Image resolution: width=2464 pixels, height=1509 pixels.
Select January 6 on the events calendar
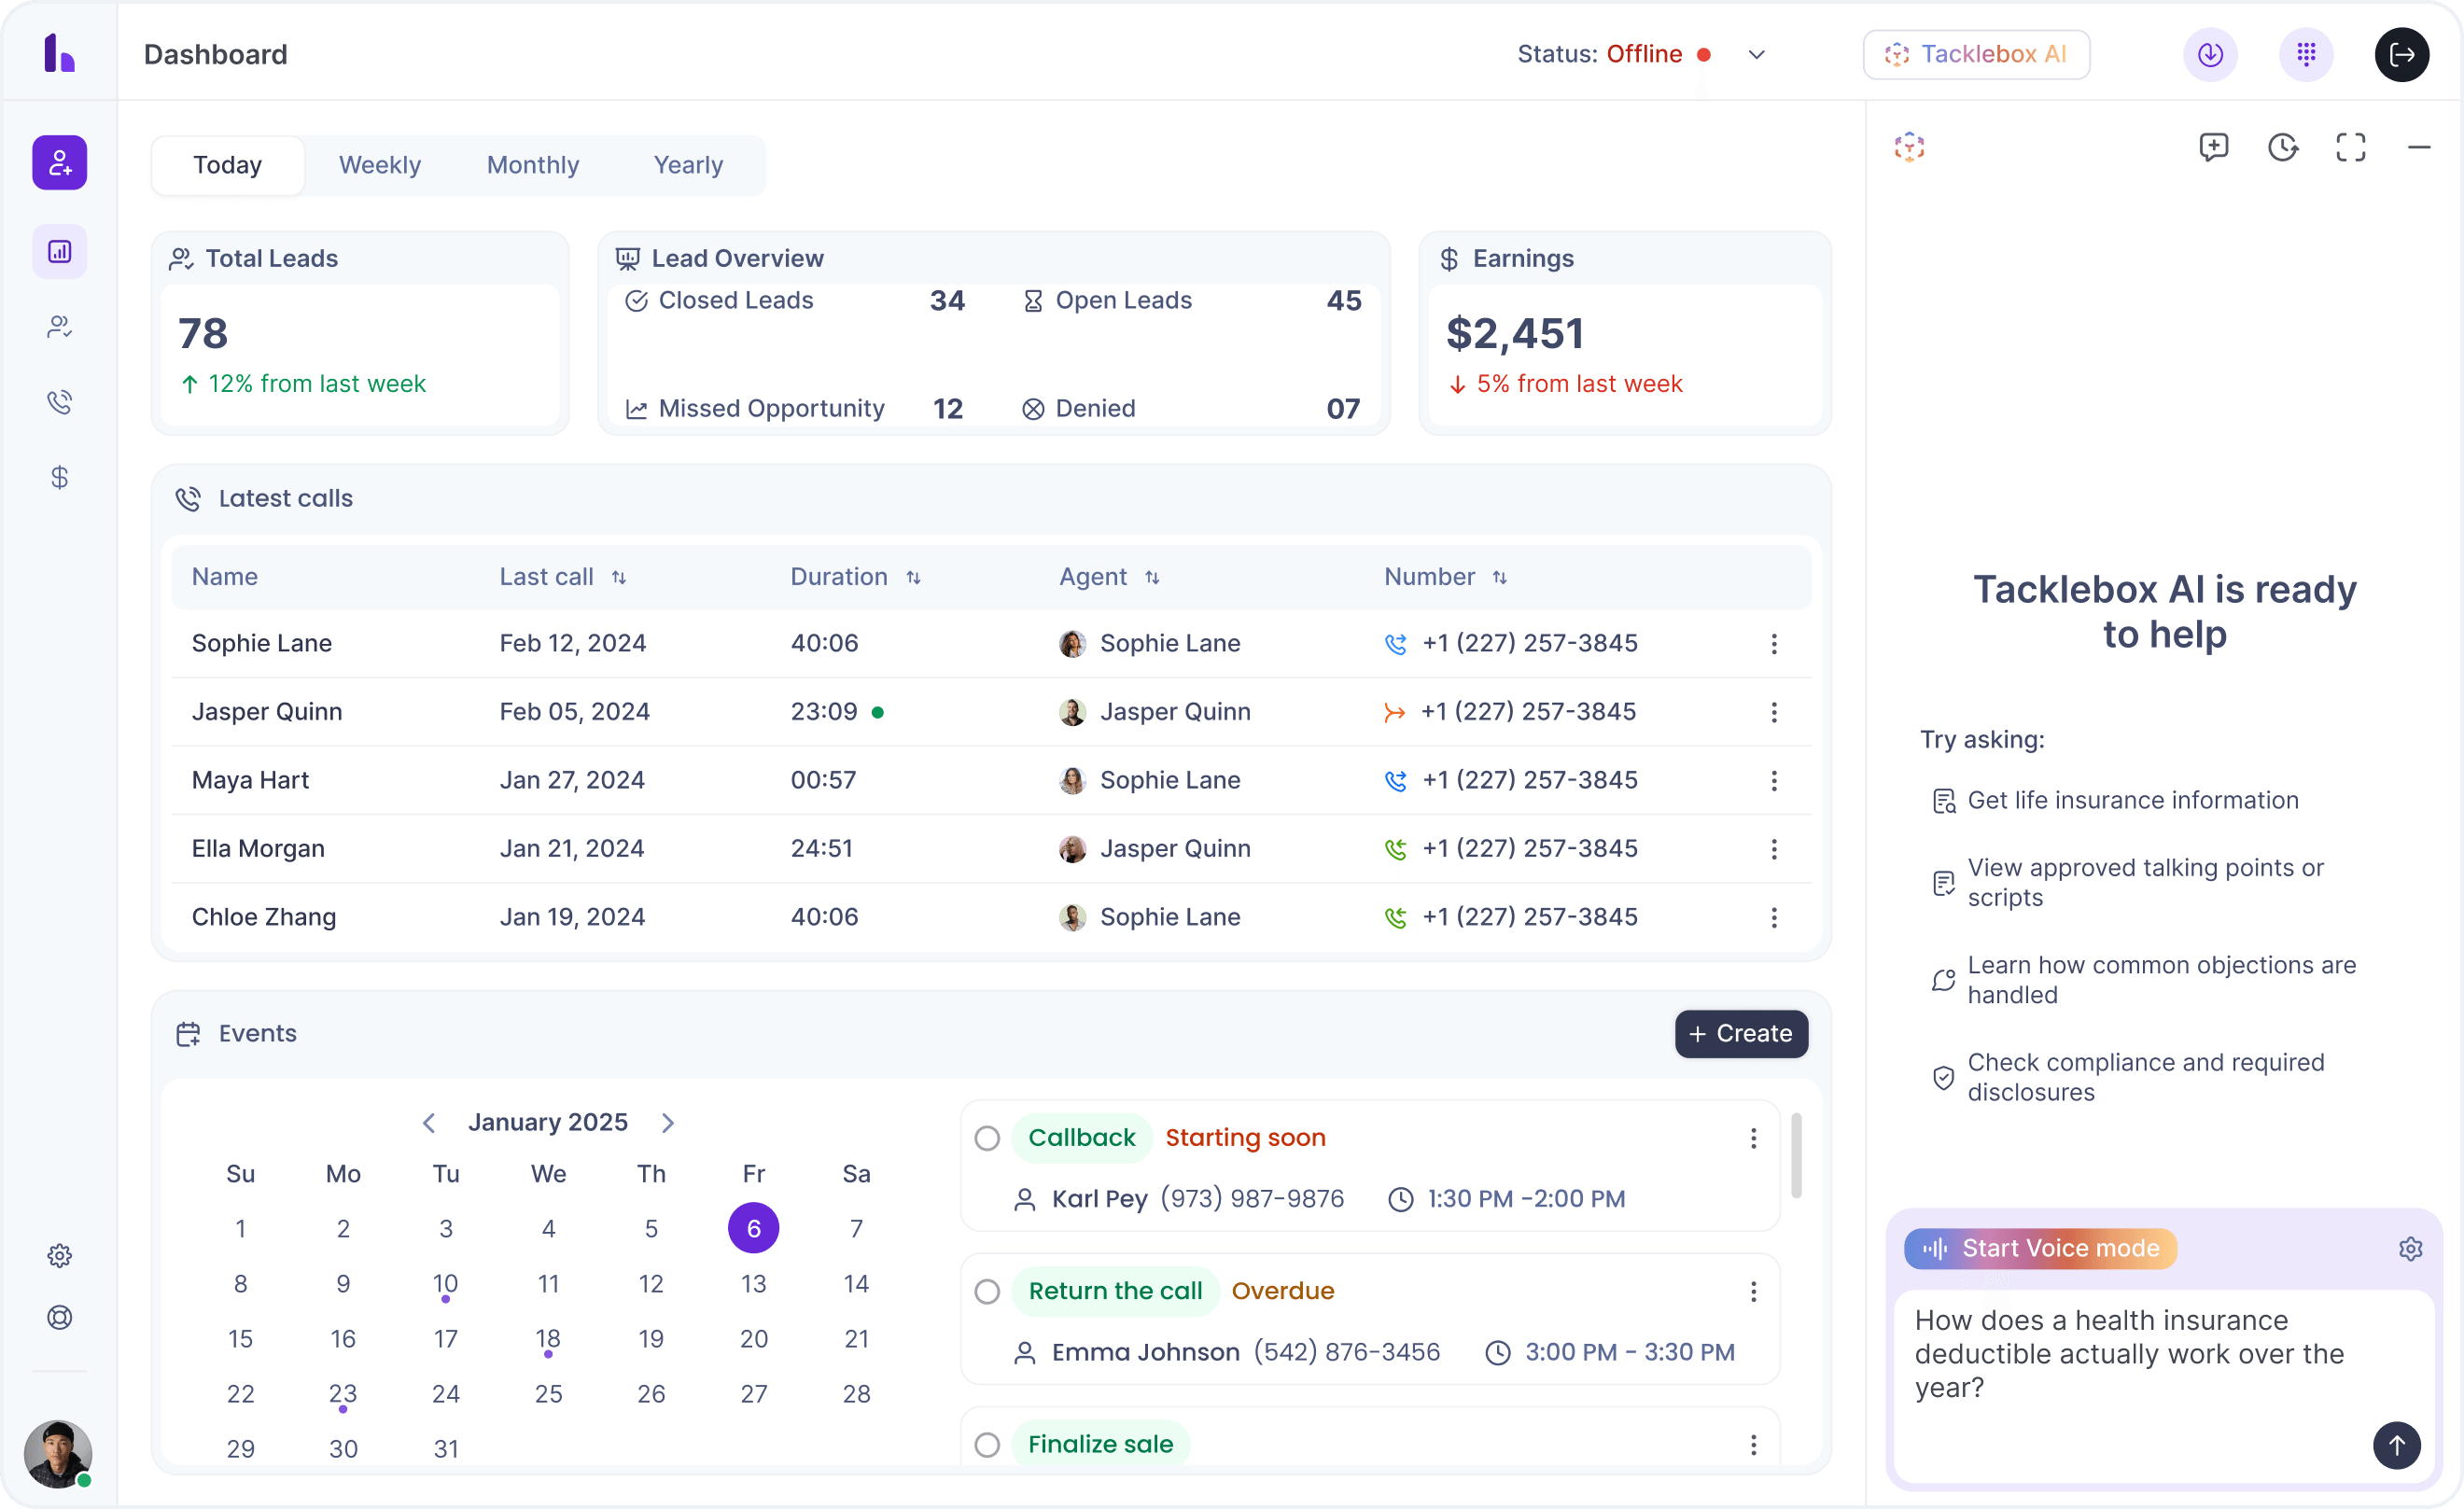[753, 1228]
